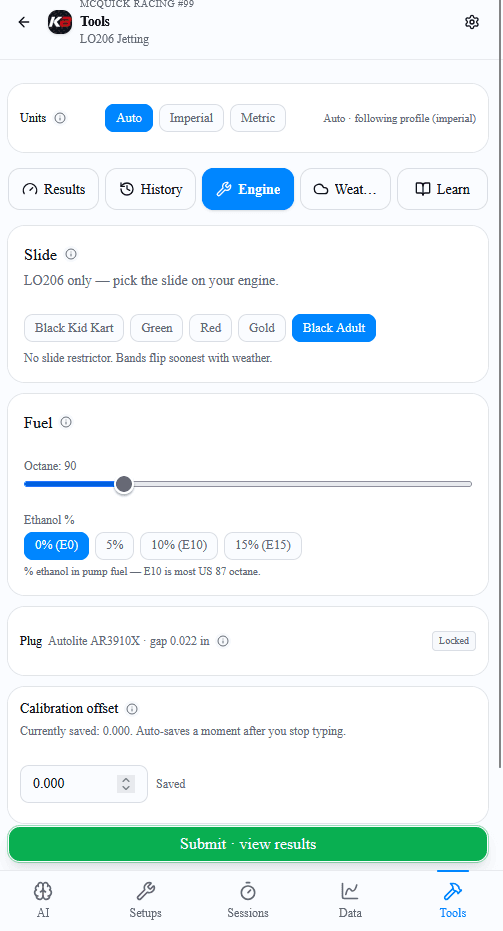This screenshot has width=503, height=931.
Task: Click the info icon beside Slide heading
Action: click(71, 254)
